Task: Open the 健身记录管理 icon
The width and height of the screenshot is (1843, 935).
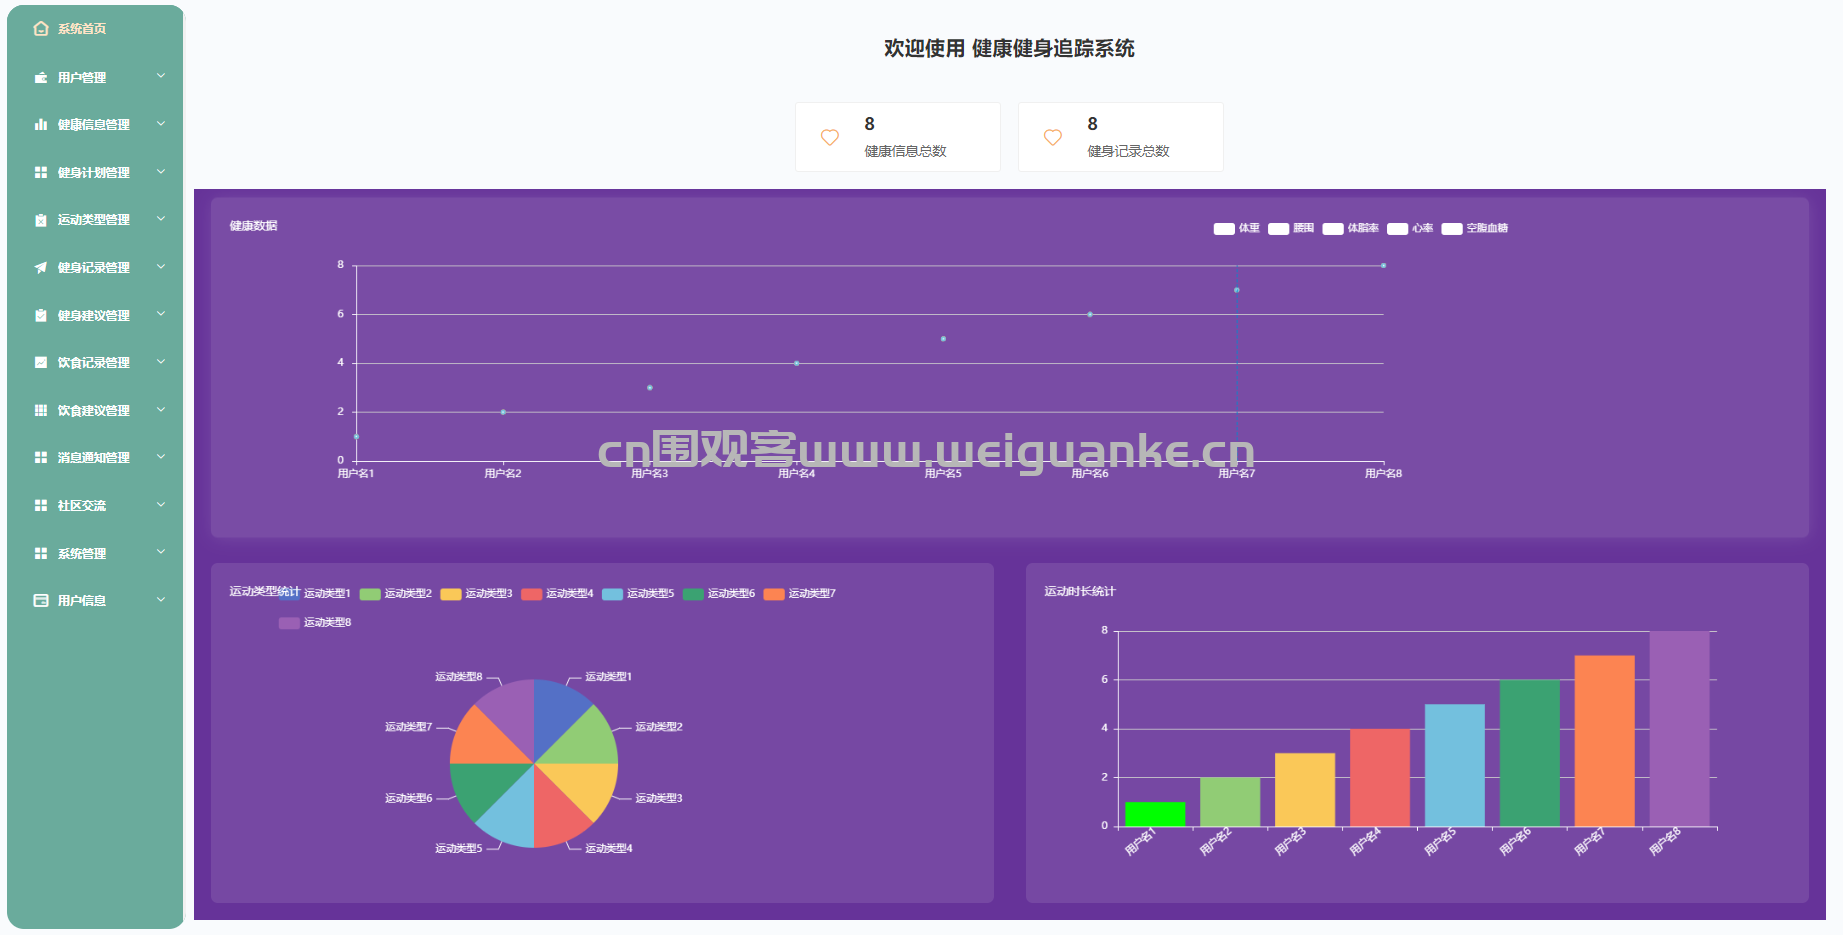Action: click(x=40, y=267)
